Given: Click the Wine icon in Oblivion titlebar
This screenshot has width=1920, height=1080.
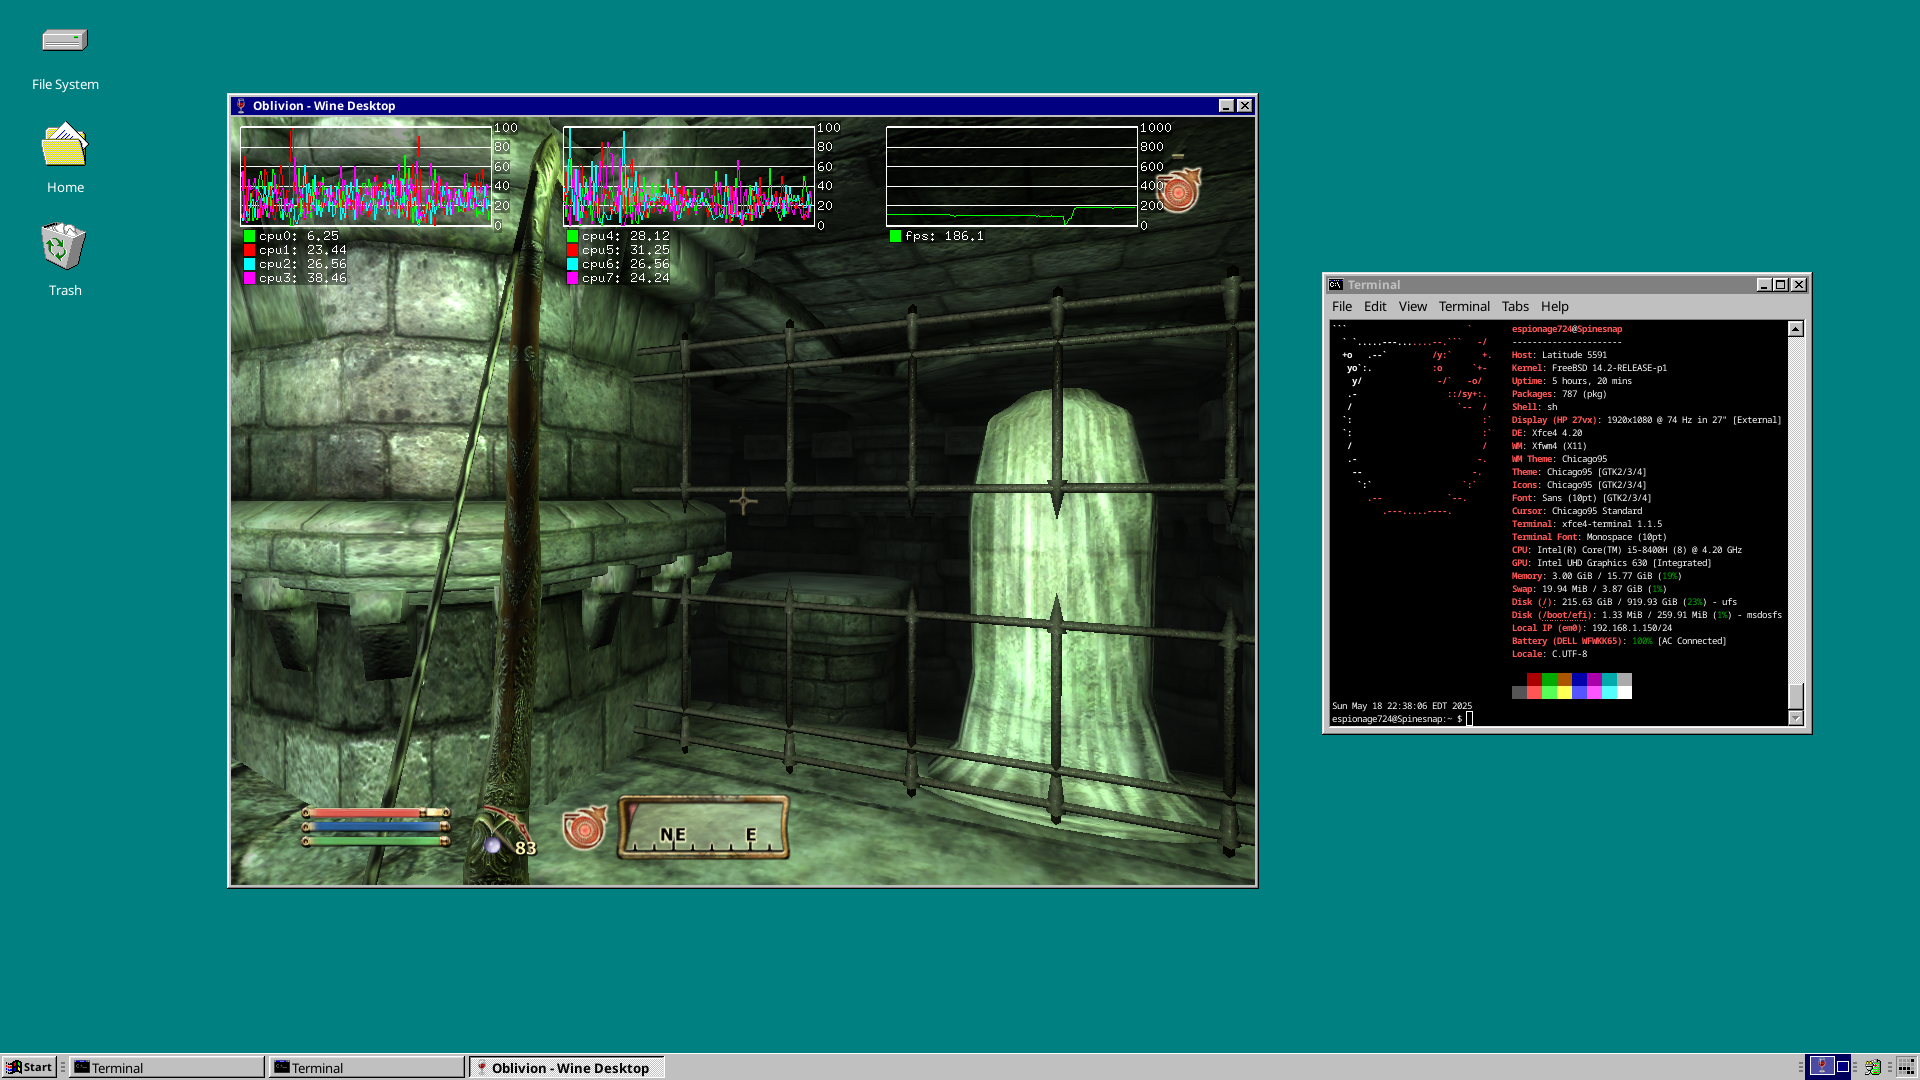Looking at the screenshot, I should pos(241,106).
